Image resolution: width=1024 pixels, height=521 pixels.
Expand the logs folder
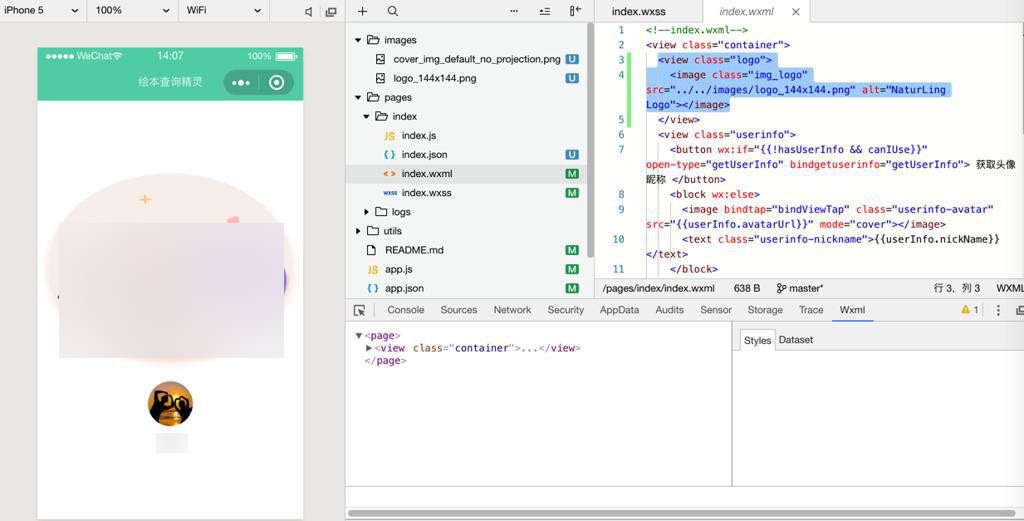pyautogui.click(x=366, y=212)
